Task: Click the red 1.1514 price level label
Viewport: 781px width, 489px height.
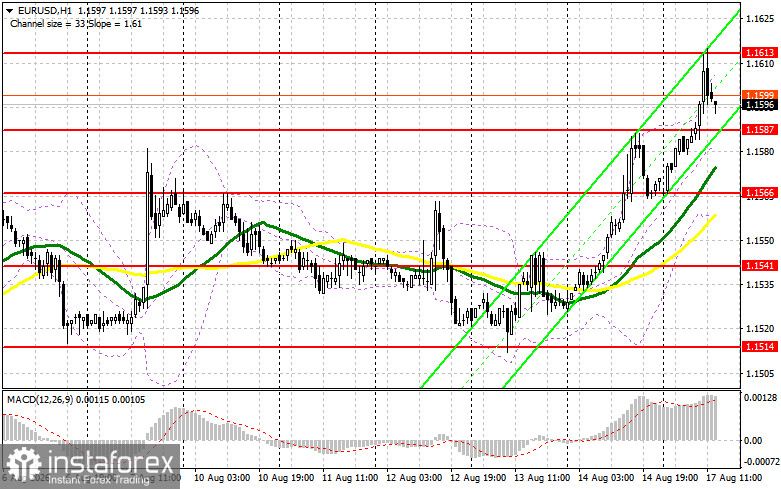Action: (x=760, y=346)
